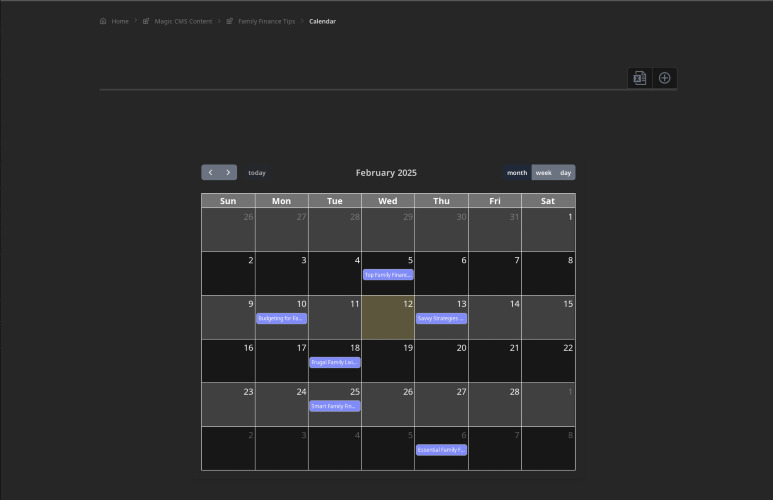
Task: Open the Frugal Family Liv... event on February 18
Action: [x=335, y=362]
